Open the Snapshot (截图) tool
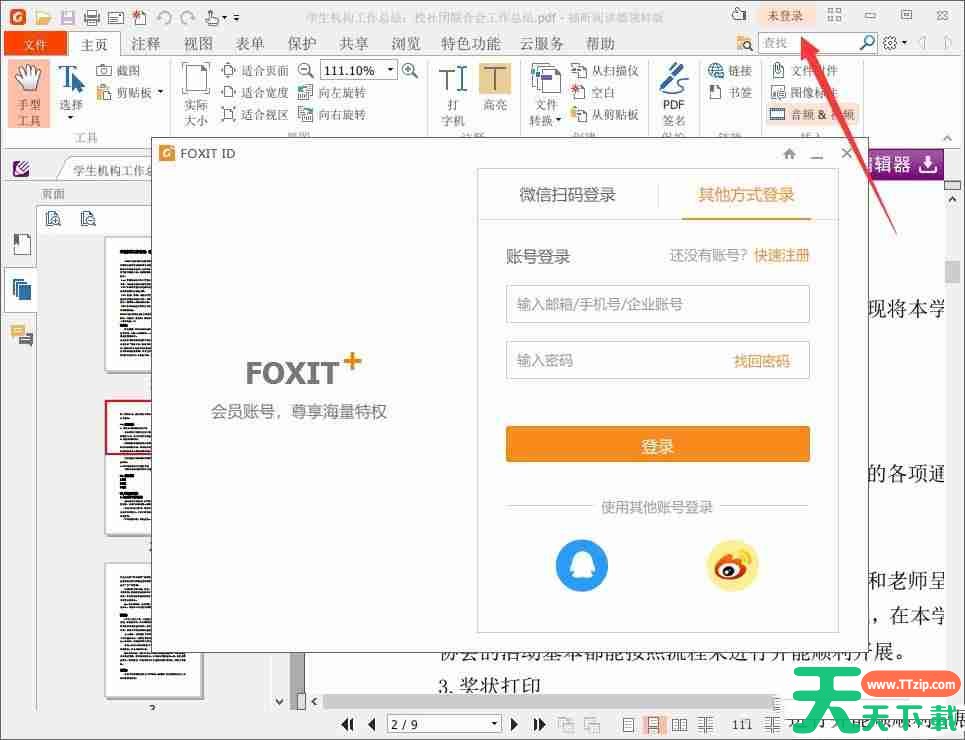The height and width of the screenshot is (740, 965). [x=118, y=70]
